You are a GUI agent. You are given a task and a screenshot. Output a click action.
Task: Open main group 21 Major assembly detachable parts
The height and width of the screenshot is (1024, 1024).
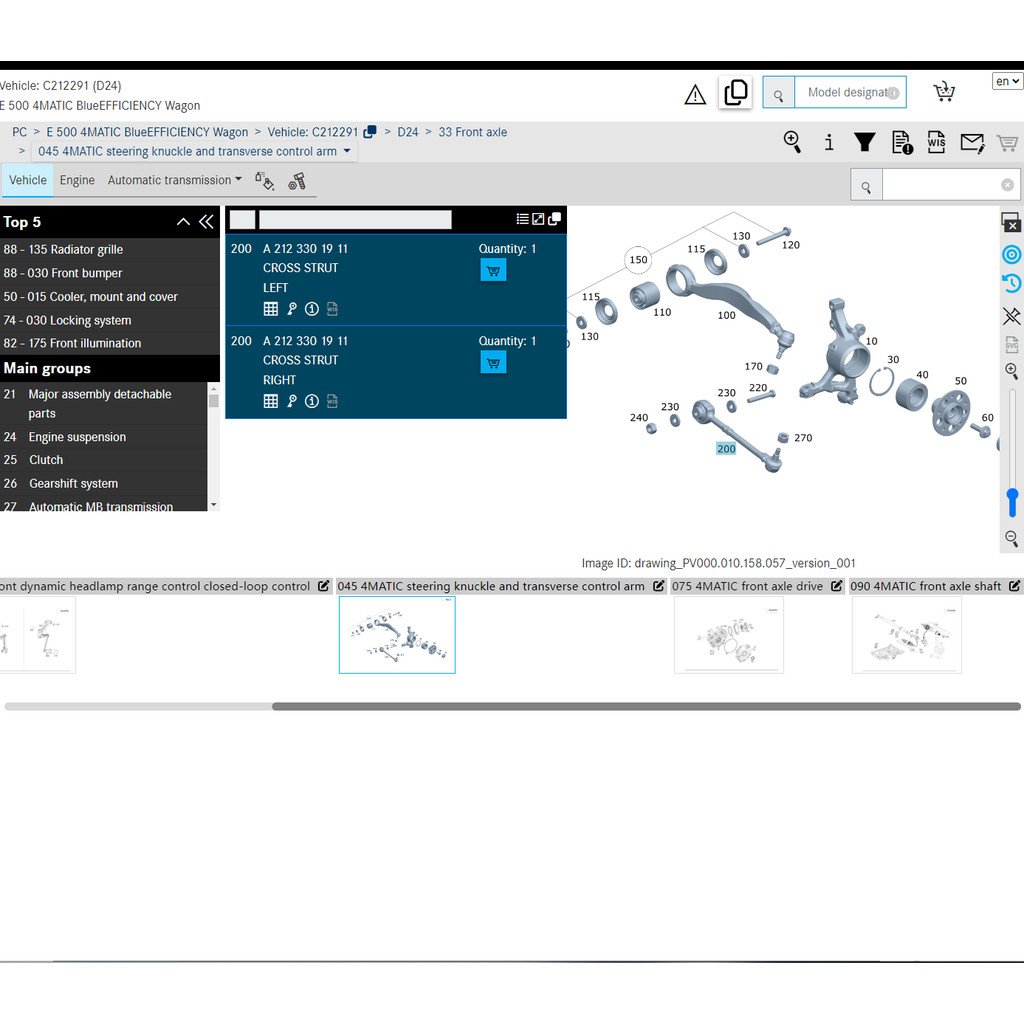(103, 404)
